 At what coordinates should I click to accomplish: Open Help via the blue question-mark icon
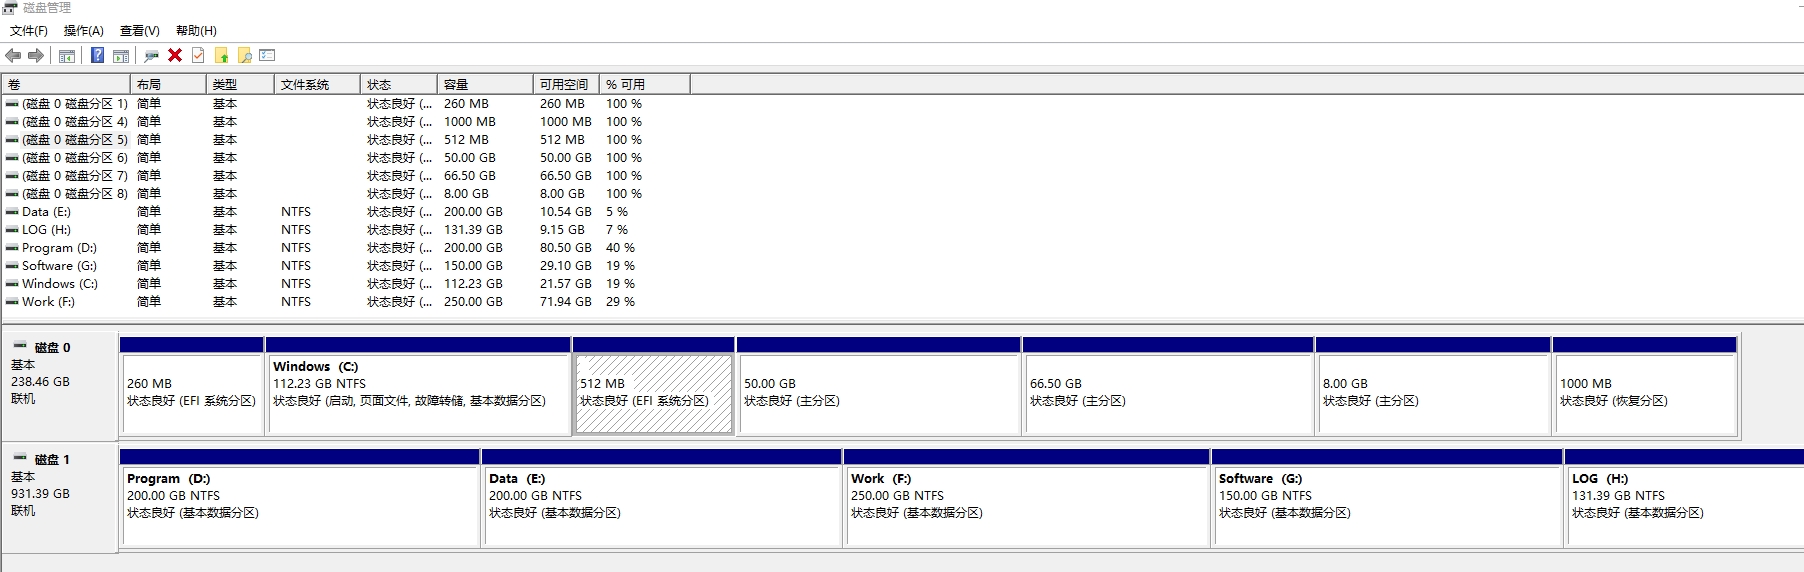97,56
